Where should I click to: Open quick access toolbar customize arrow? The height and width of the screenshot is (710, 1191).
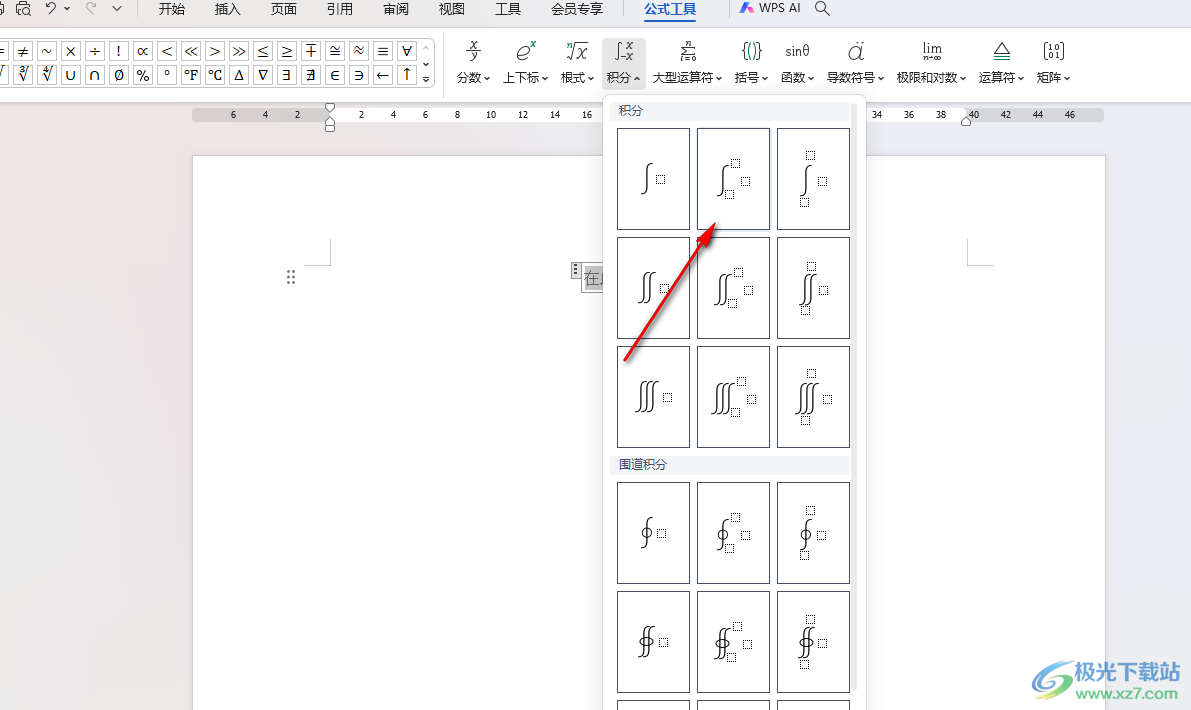(116, 8)
